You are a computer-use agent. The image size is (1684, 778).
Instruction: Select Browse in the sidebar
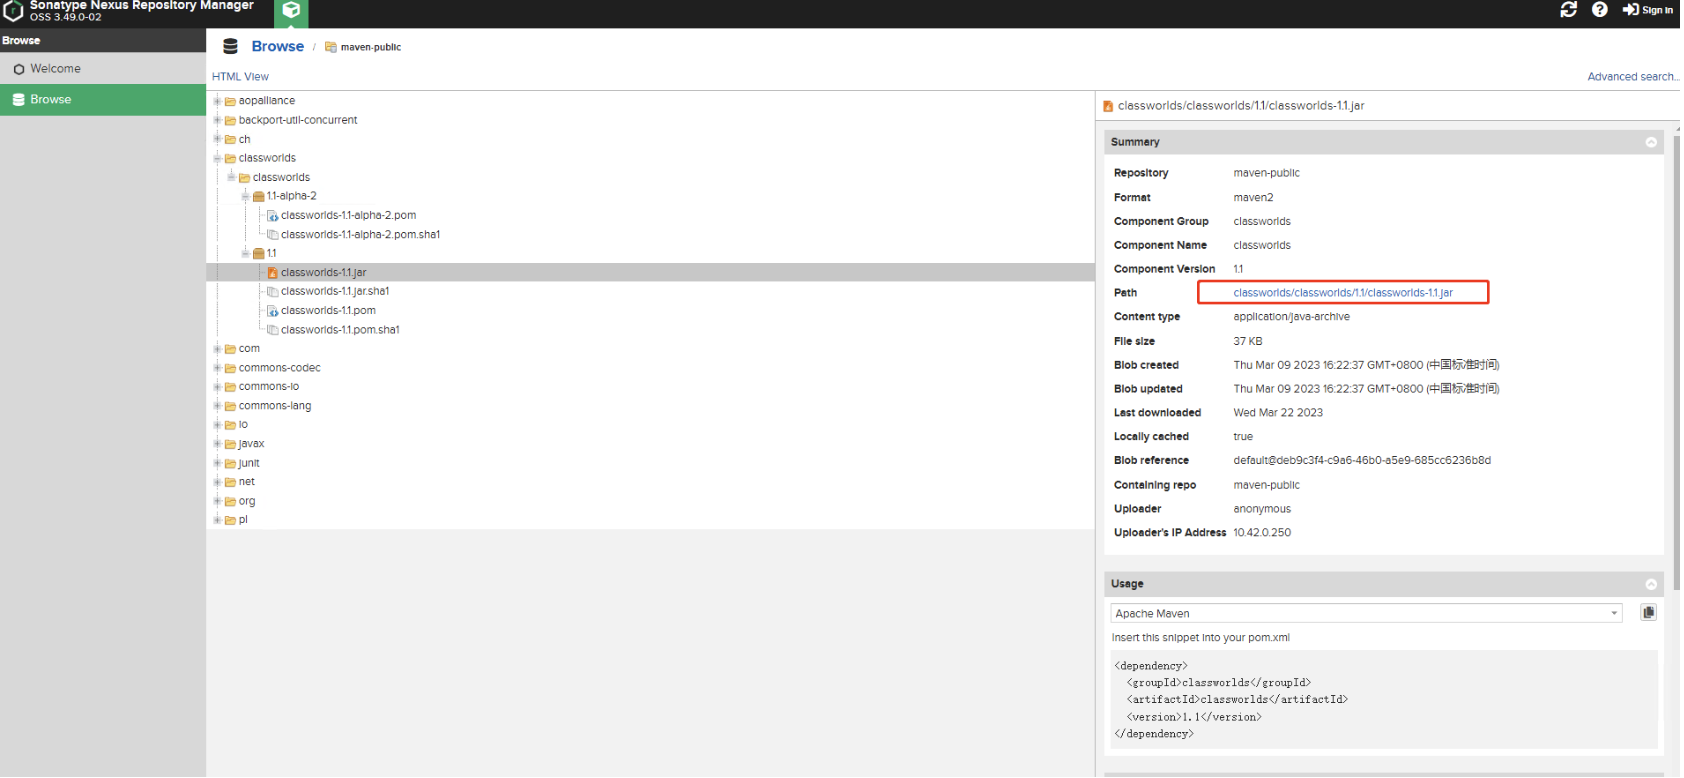pos(103,100)
